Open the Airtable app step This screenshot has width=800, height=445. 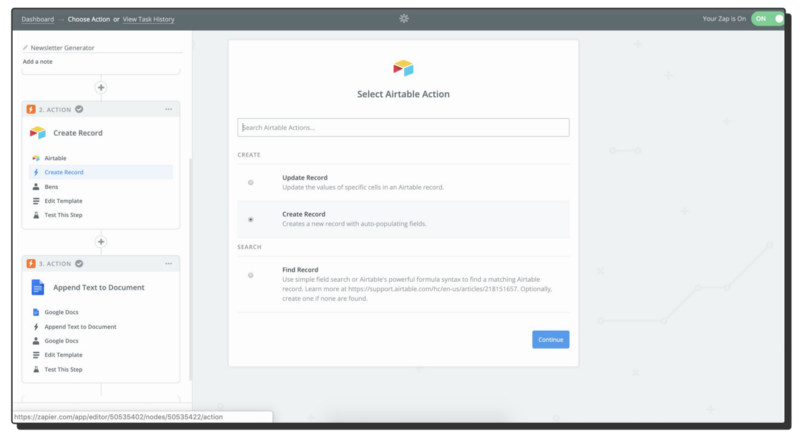55,158
